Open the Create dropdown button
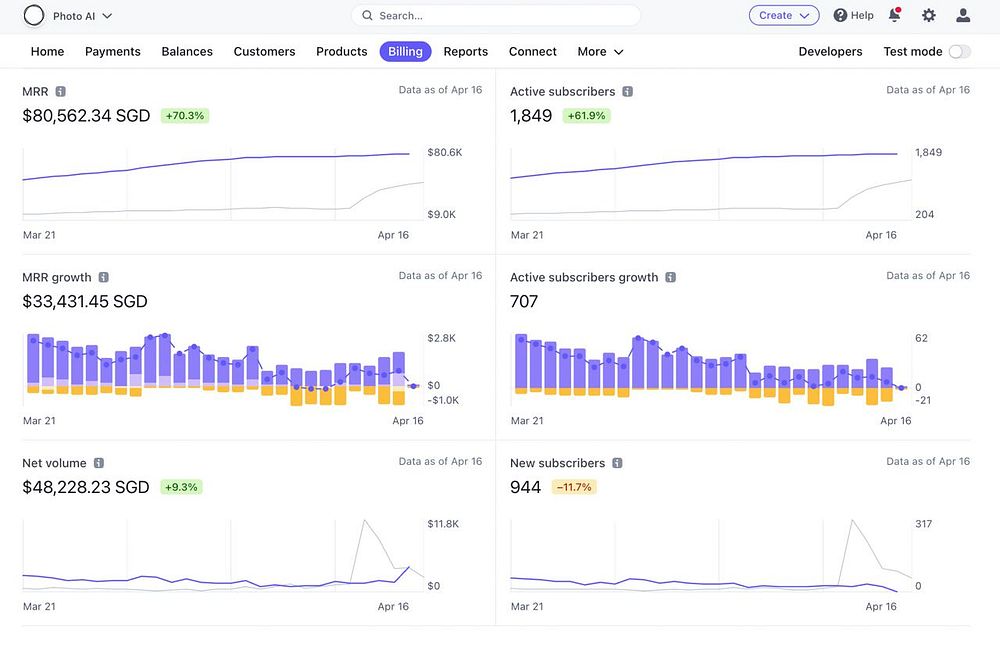The width and height of the screenshot is (1000, 647). coord(784,15)
